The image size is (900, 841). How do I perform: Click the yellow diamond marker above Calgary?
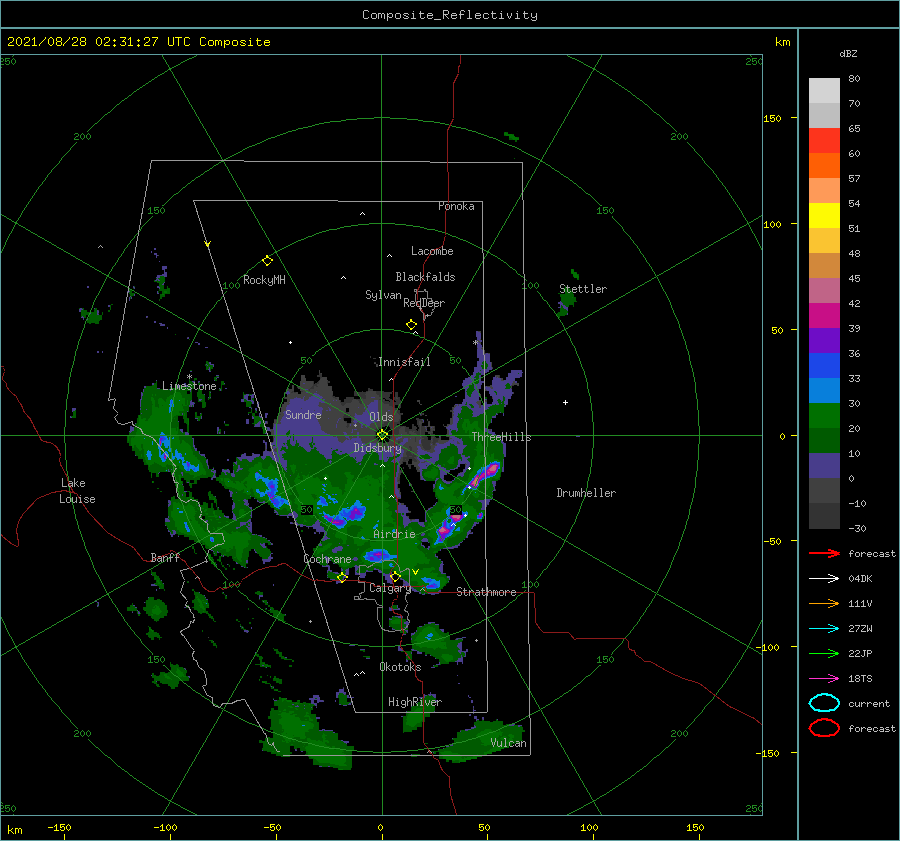395,576
